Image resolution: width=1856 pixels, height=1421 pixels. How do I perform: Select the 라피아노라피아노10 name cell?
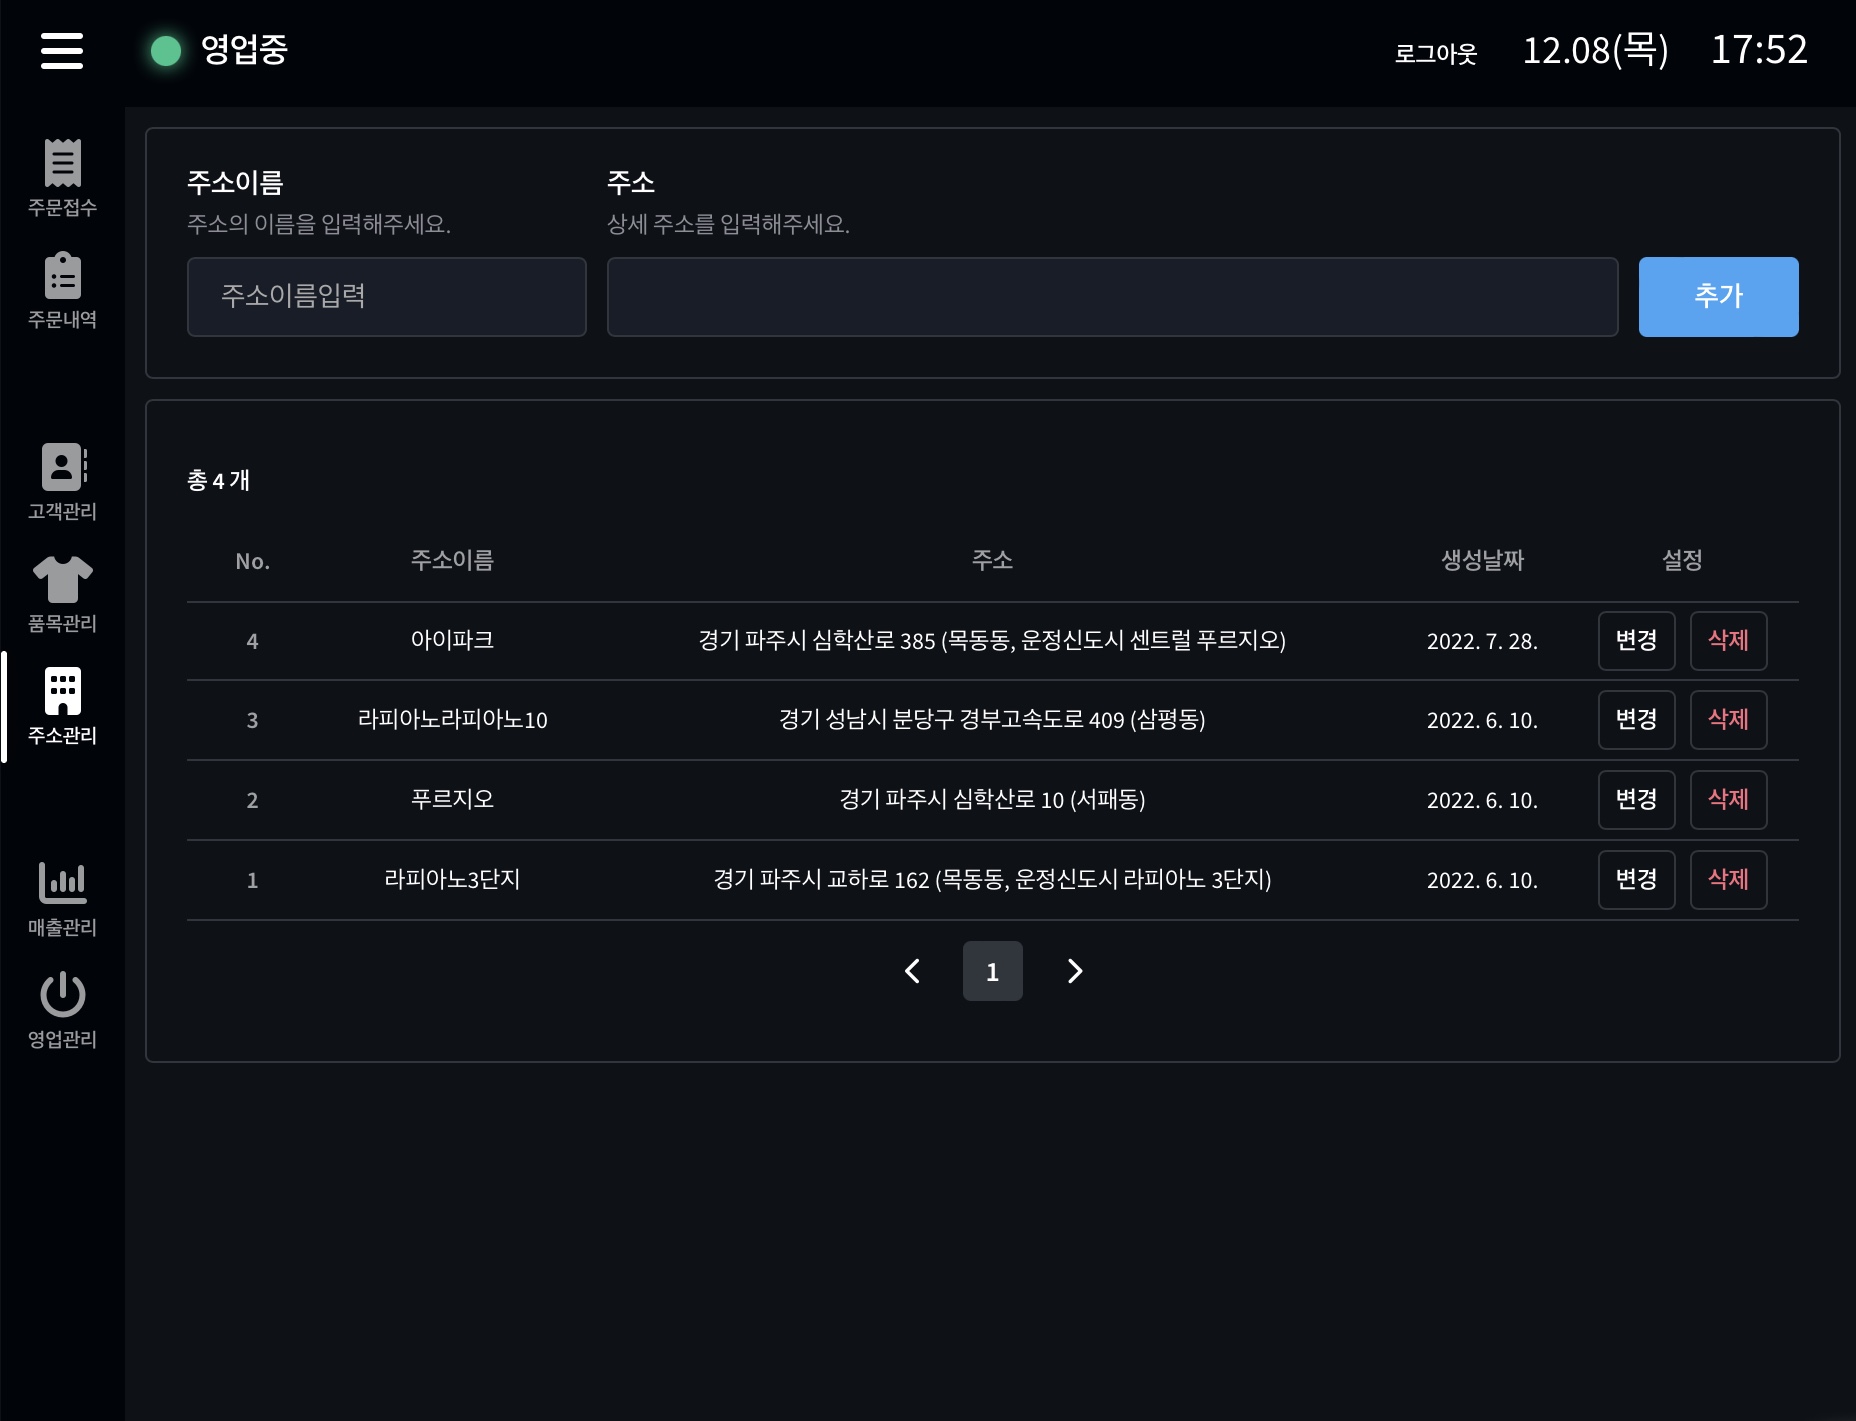click(452, 720)
